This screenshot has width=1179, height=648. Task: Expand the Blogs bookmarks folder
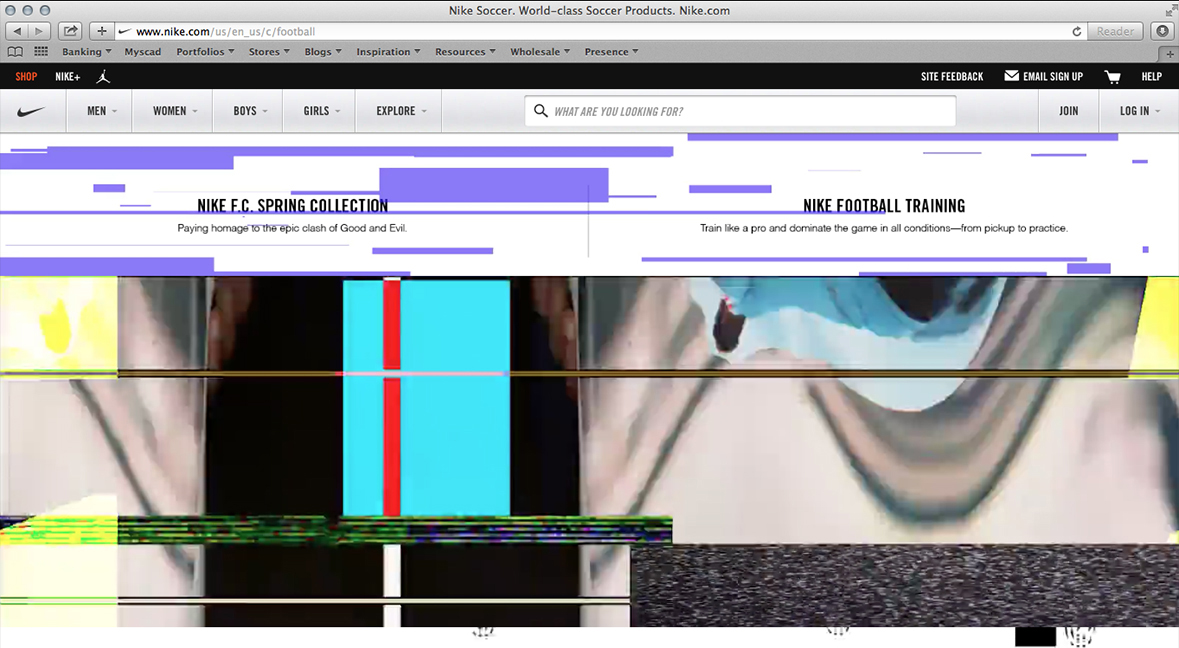(323, 52)
